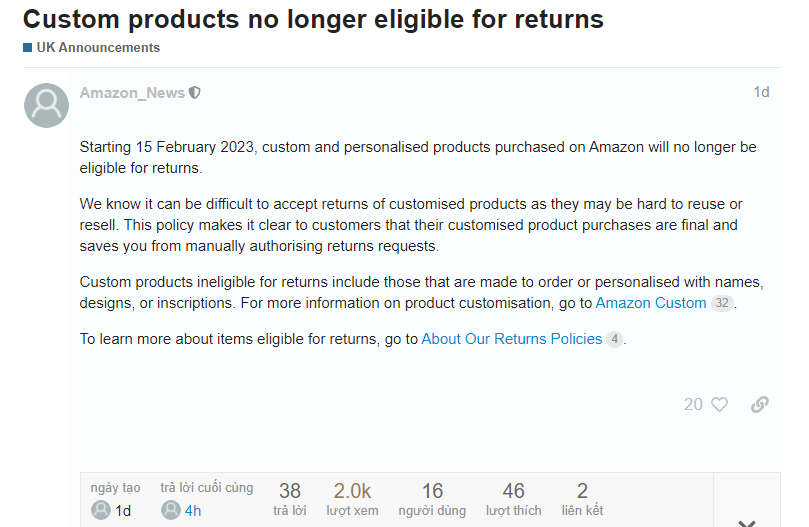Click the 4 click-count badge
The width and height of the screenshot is (809, 527).
coord(614,339)
